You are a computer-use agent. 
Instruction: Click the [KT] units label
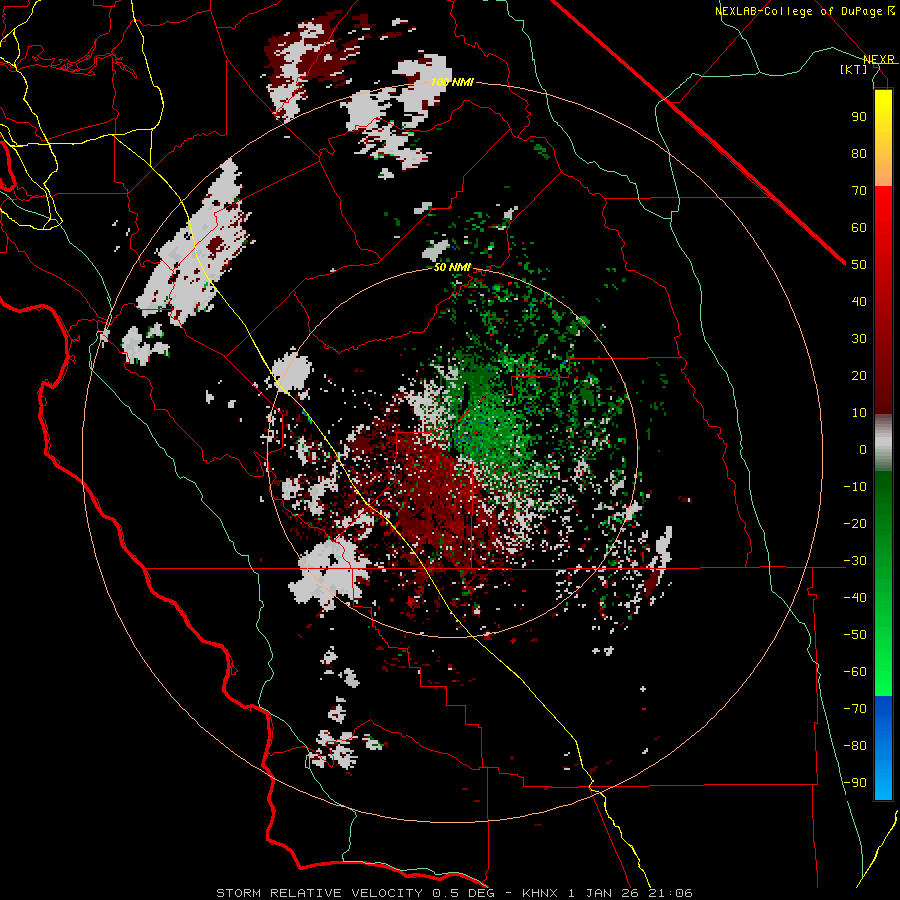tap(853, 69)
